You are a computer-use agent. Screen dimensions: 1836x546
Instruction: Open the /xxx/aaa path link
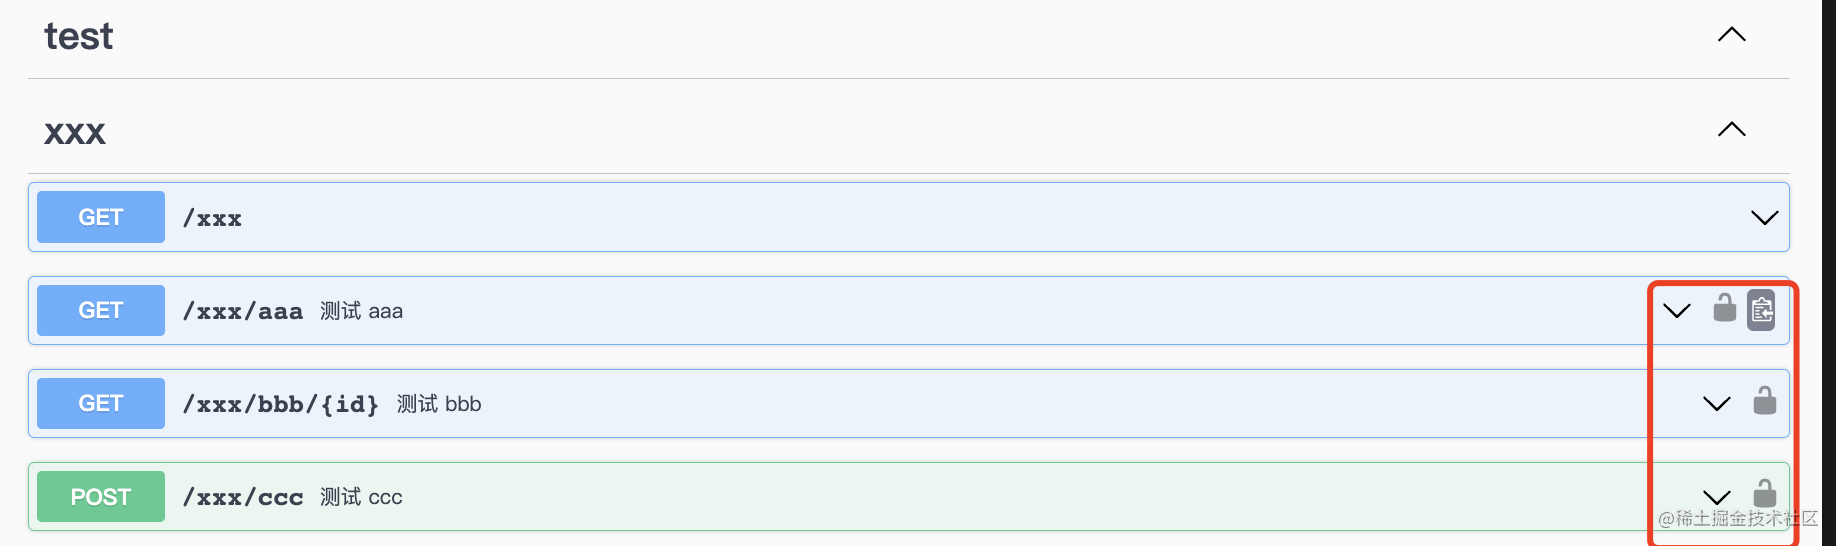pyautogui.click(x=243, y=311)
